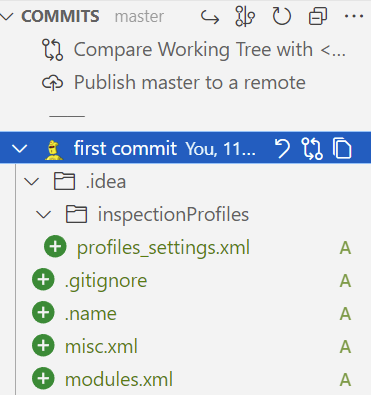
Task: Click Compare Working Tree with option
Action: 193,50
